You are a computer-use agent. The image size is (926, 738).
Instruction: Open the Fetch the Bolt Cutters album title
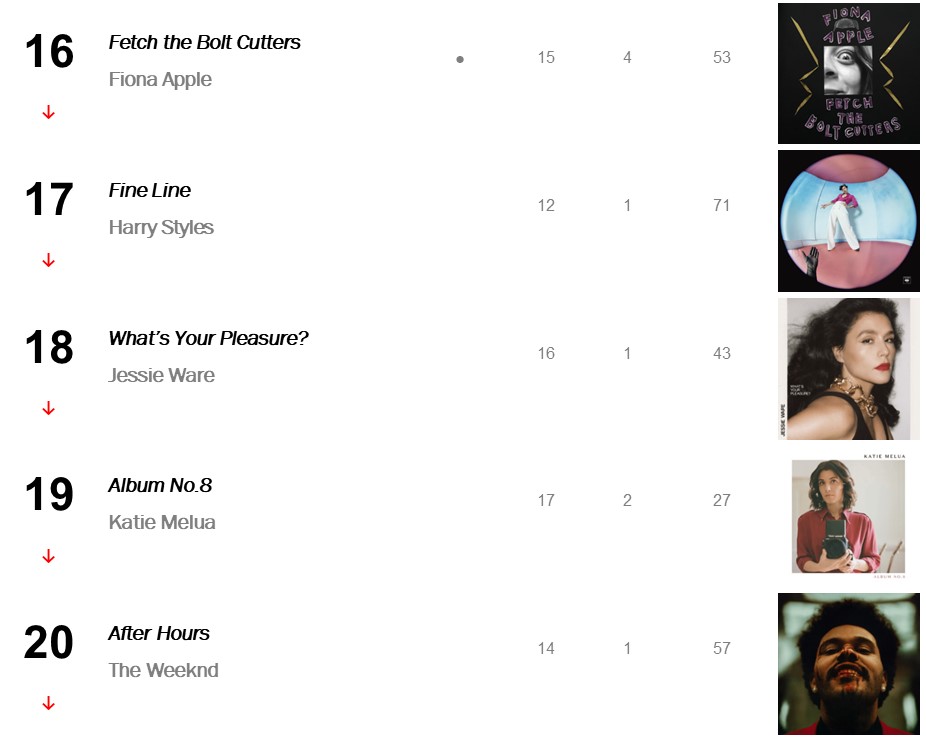tap(204, 43)
